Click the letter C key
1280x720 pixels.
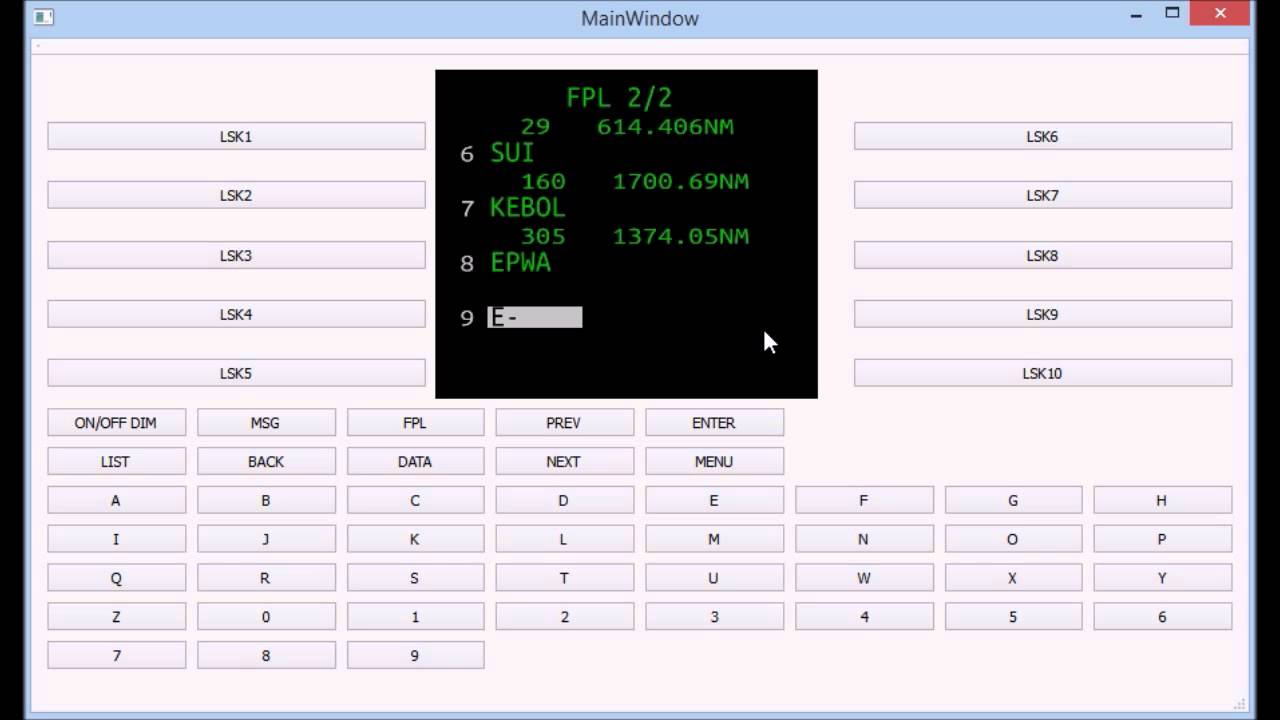pos(415,500)
